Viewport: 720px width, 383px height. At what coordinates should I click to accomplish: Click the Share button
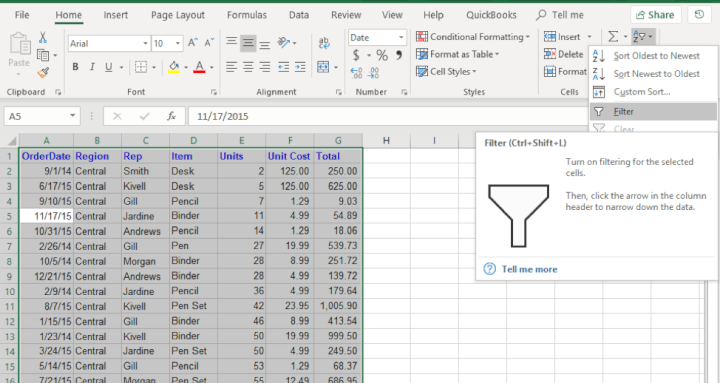point(655,15)
